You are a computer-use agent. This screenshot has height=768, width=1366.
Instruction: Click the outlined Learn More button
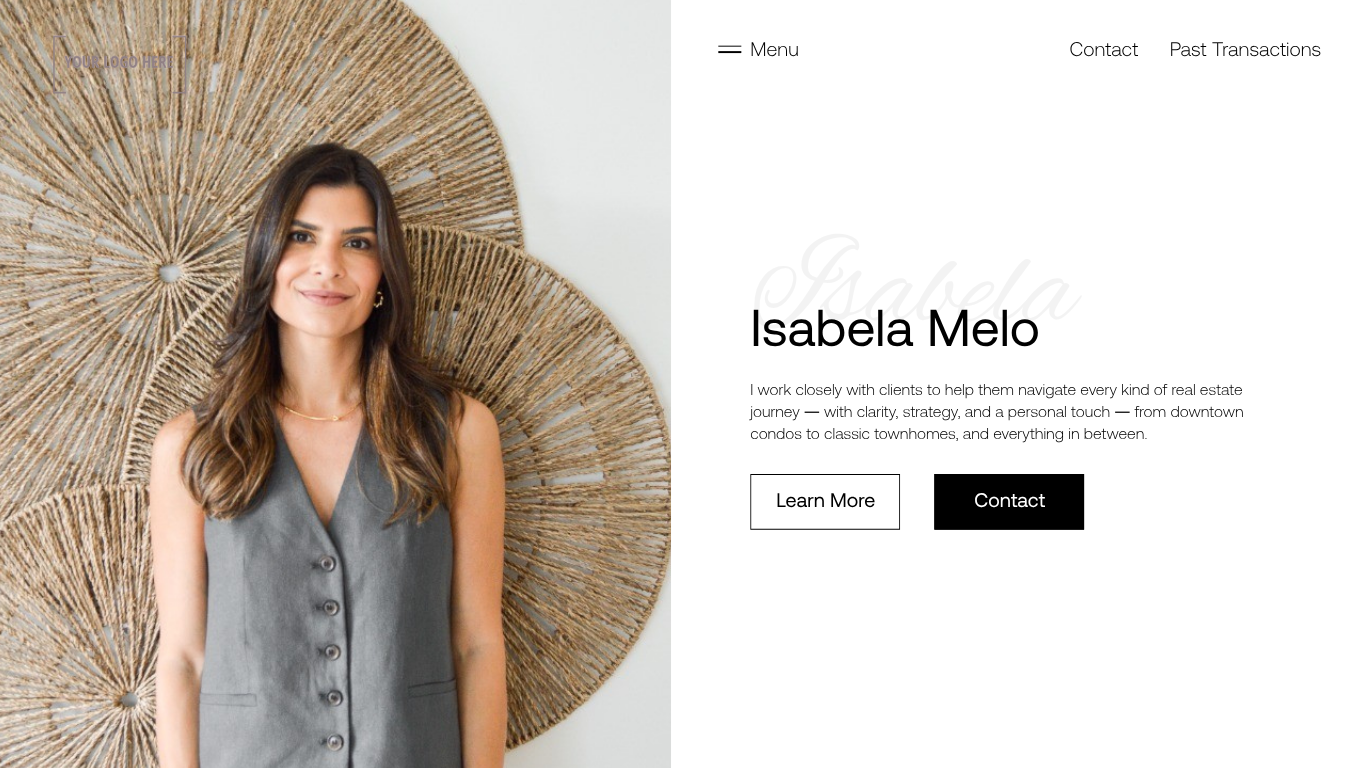click(x=825, y=502)
